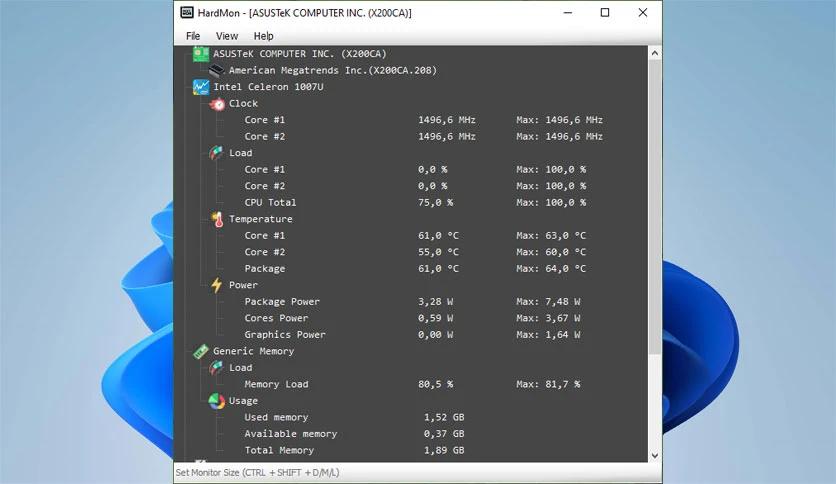This screenshot has height=484, width=836.
Task: Select the Usage group label
Action: tap(243, 401)
